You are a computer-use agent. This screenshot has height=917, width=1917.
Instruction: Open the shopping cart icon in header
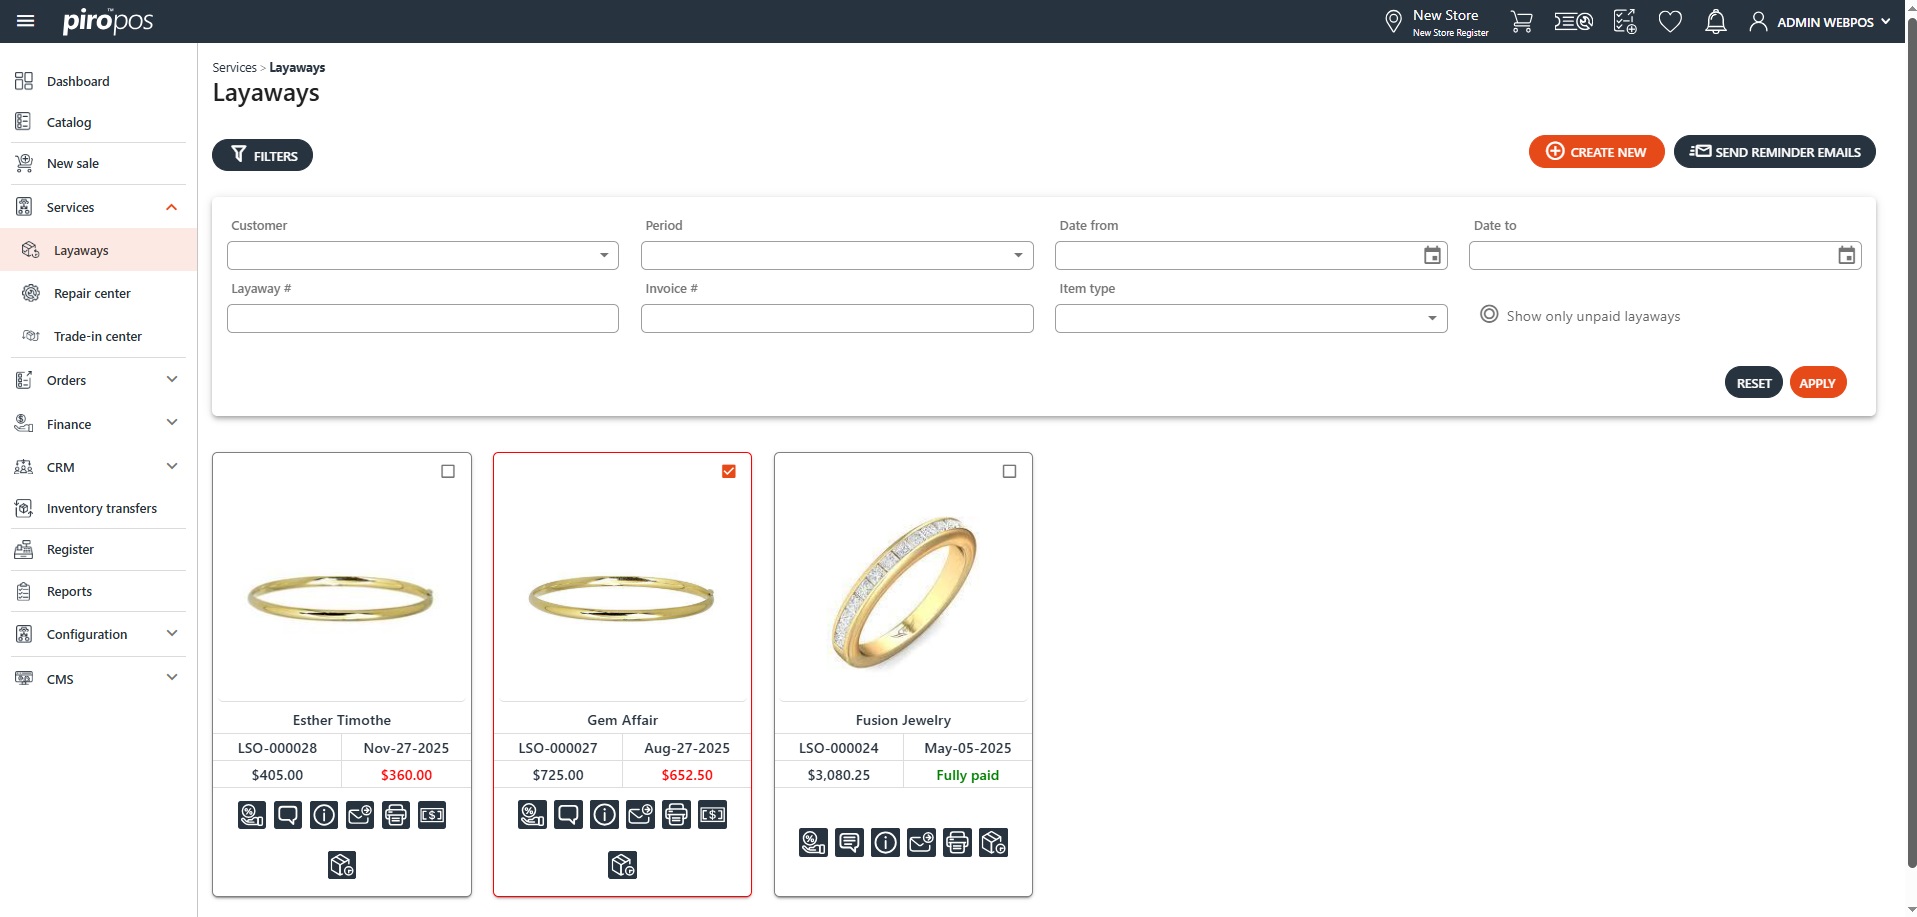point(1521,22)
